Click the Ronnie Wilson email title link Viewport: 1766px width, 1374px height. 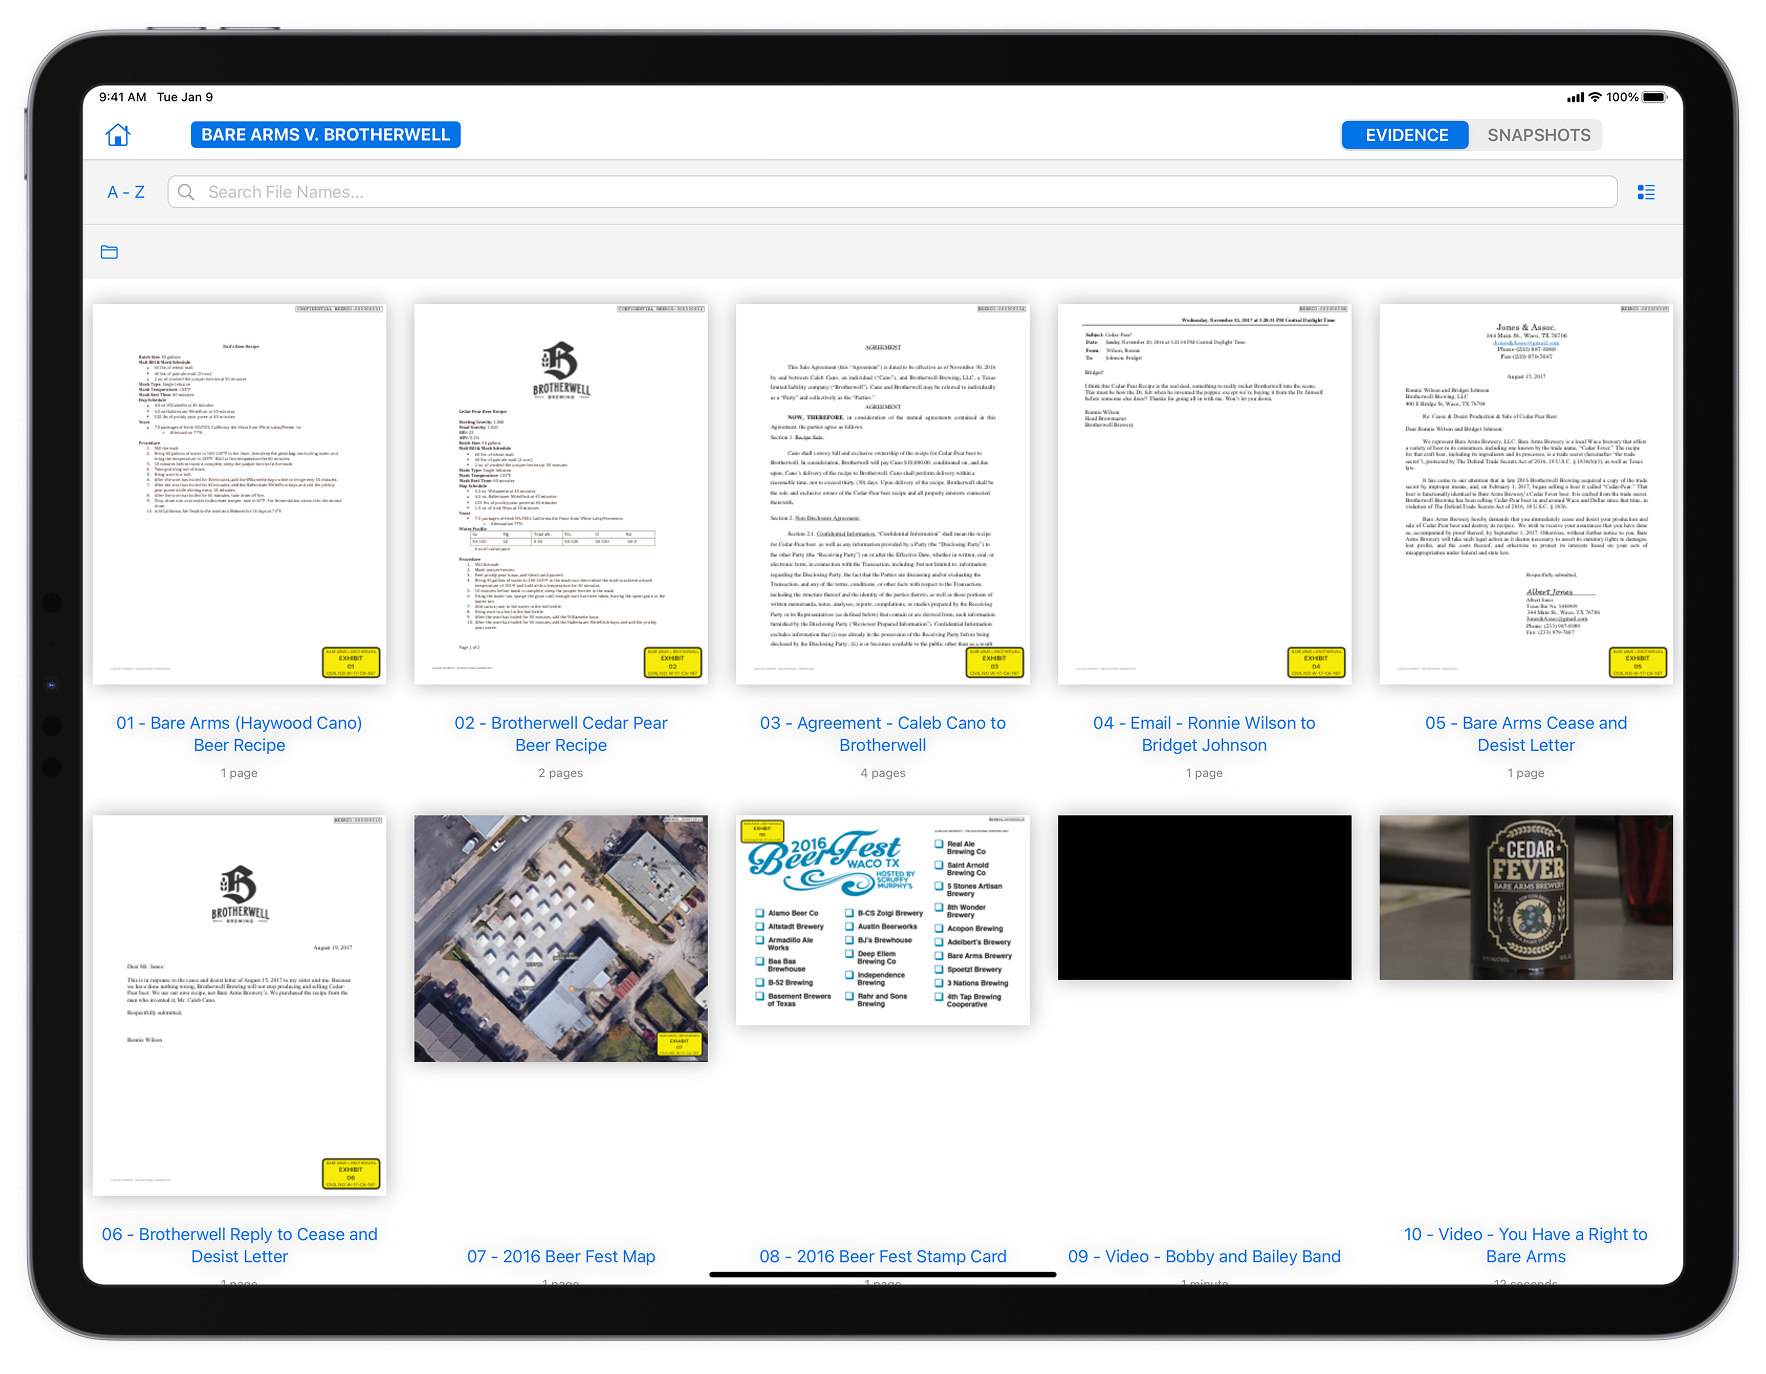pos(1204,734)
